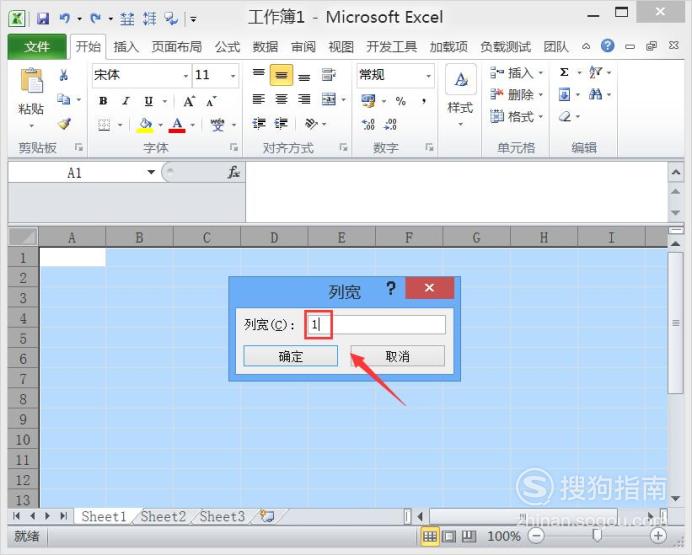Click the accounting number format icon

(x=368, y=101)
